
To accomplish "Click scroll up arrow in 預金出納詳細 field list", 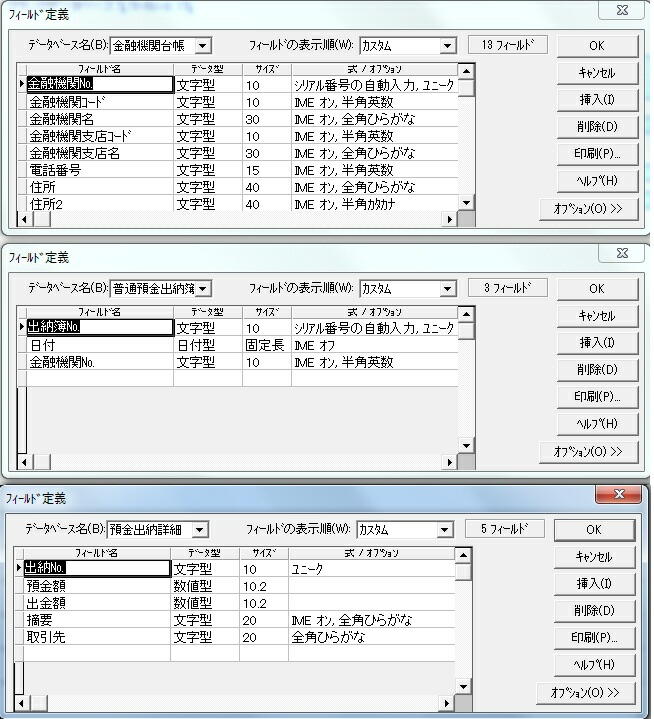I will [463, 556].
